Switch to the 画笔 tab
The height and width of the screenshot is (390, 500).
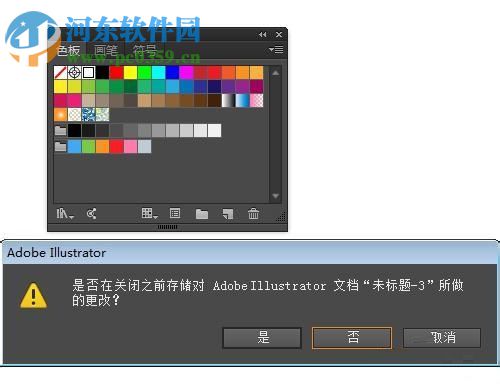(x=106, y=51)
